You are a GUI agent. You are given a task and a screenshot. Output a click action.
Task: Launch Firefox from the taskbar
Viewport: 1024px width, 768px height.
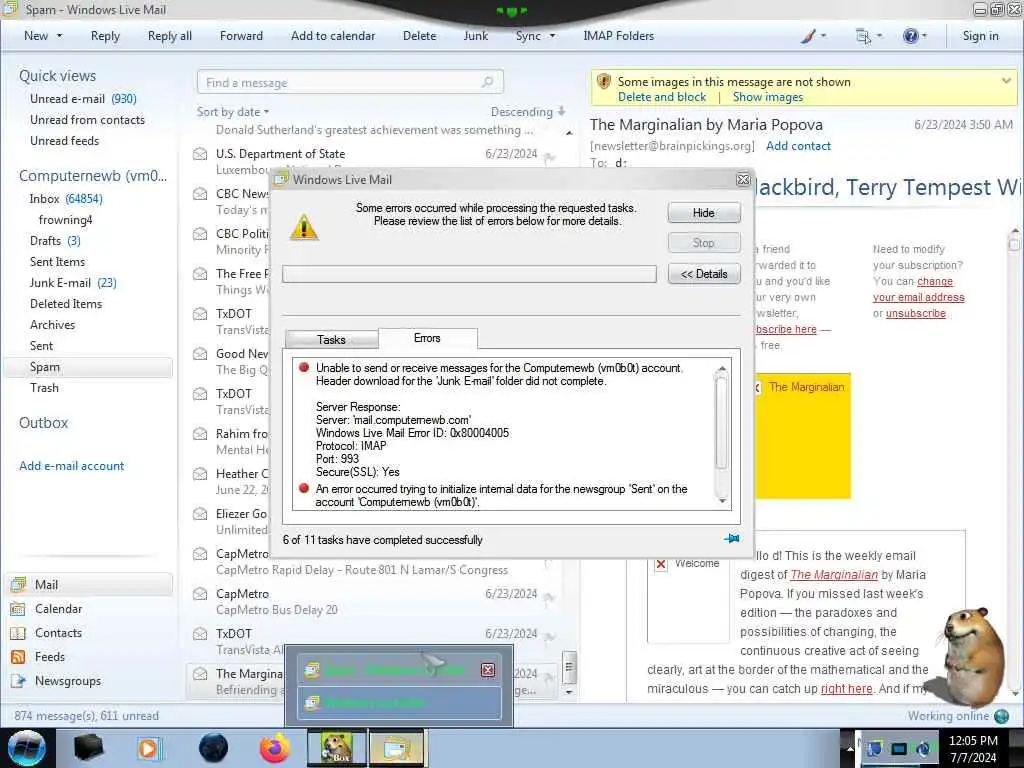pos(275,748)
